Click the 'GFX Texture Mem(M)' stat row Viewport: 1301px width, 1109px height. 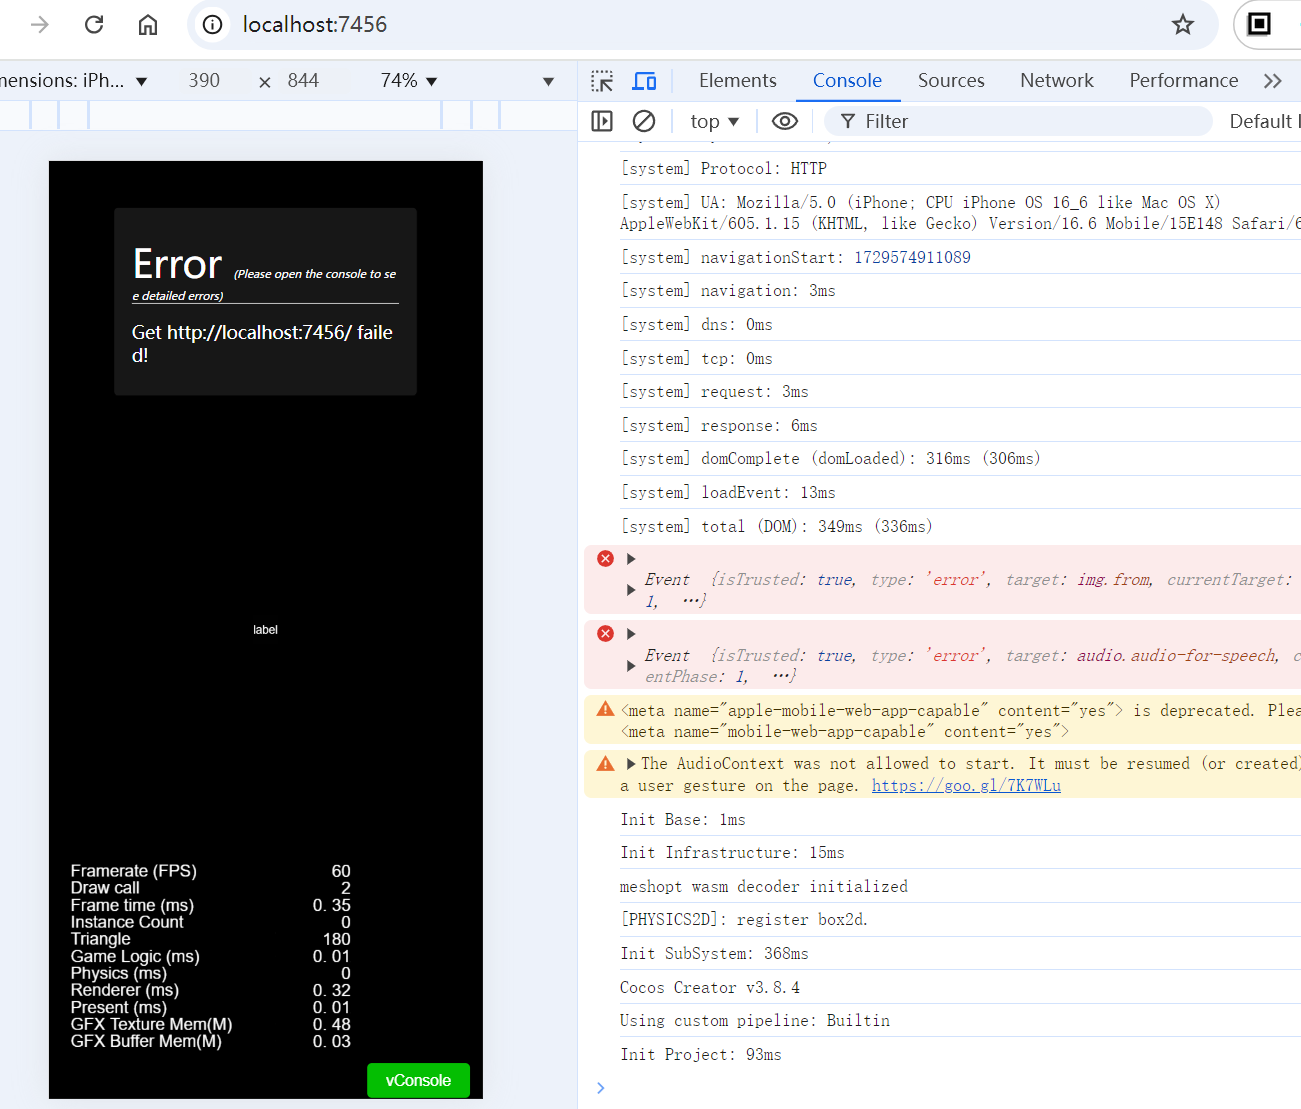(210, 1024)
